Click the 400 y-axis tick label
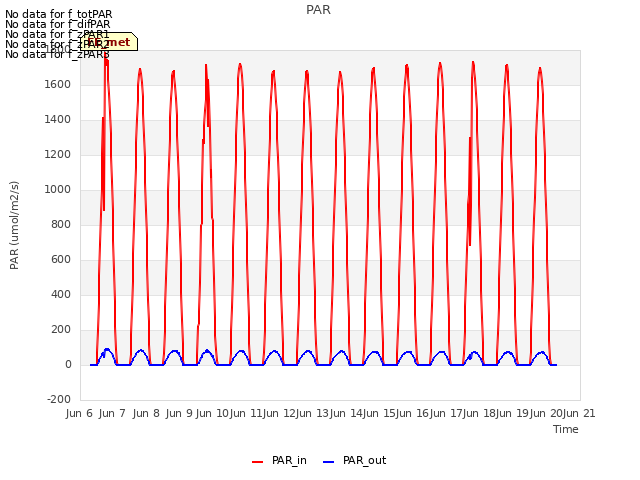 point(61,294)
